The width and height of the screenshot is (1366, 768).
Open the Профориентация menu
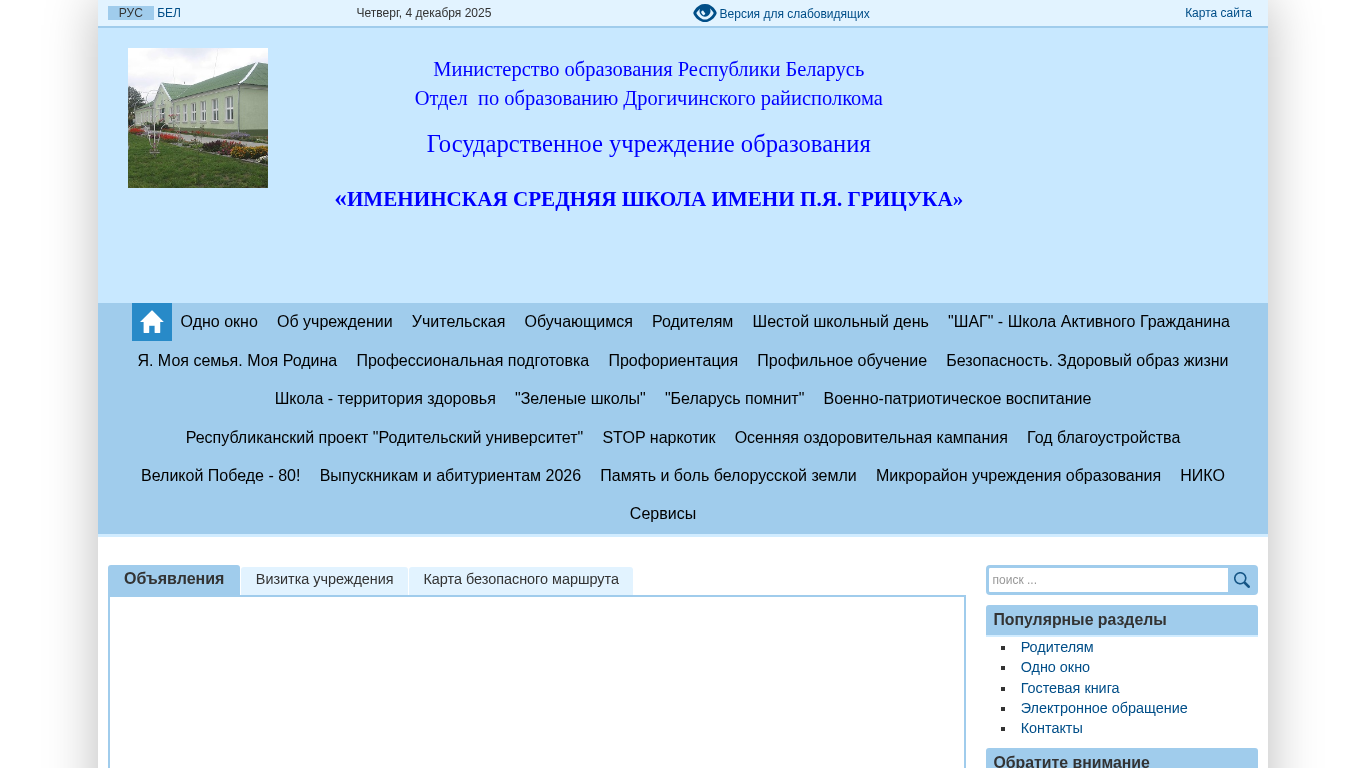673,361
